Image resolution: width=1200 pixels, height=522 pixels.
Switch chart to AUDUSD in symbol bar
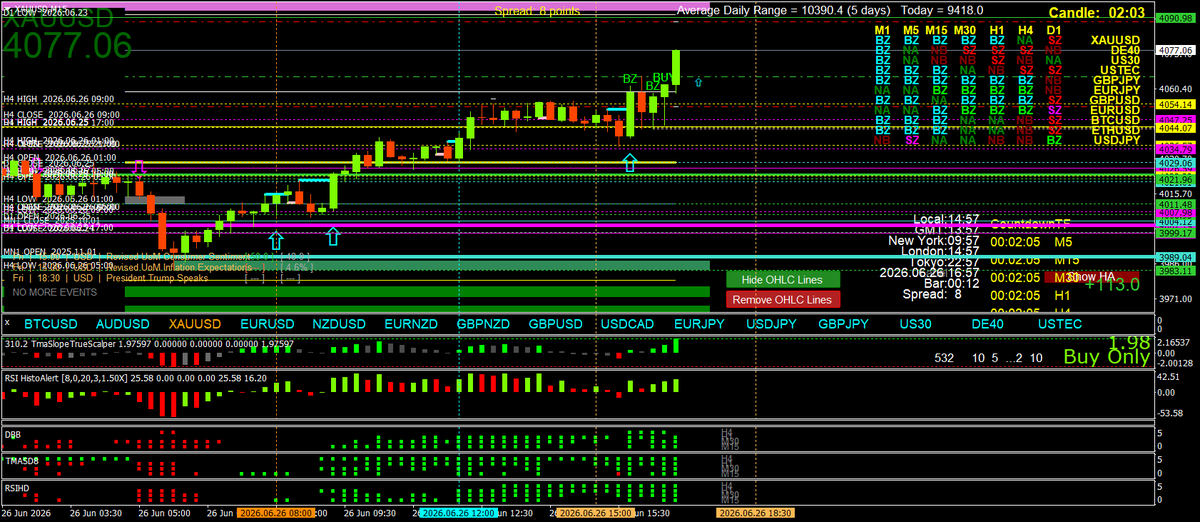[x=125, y=324]
